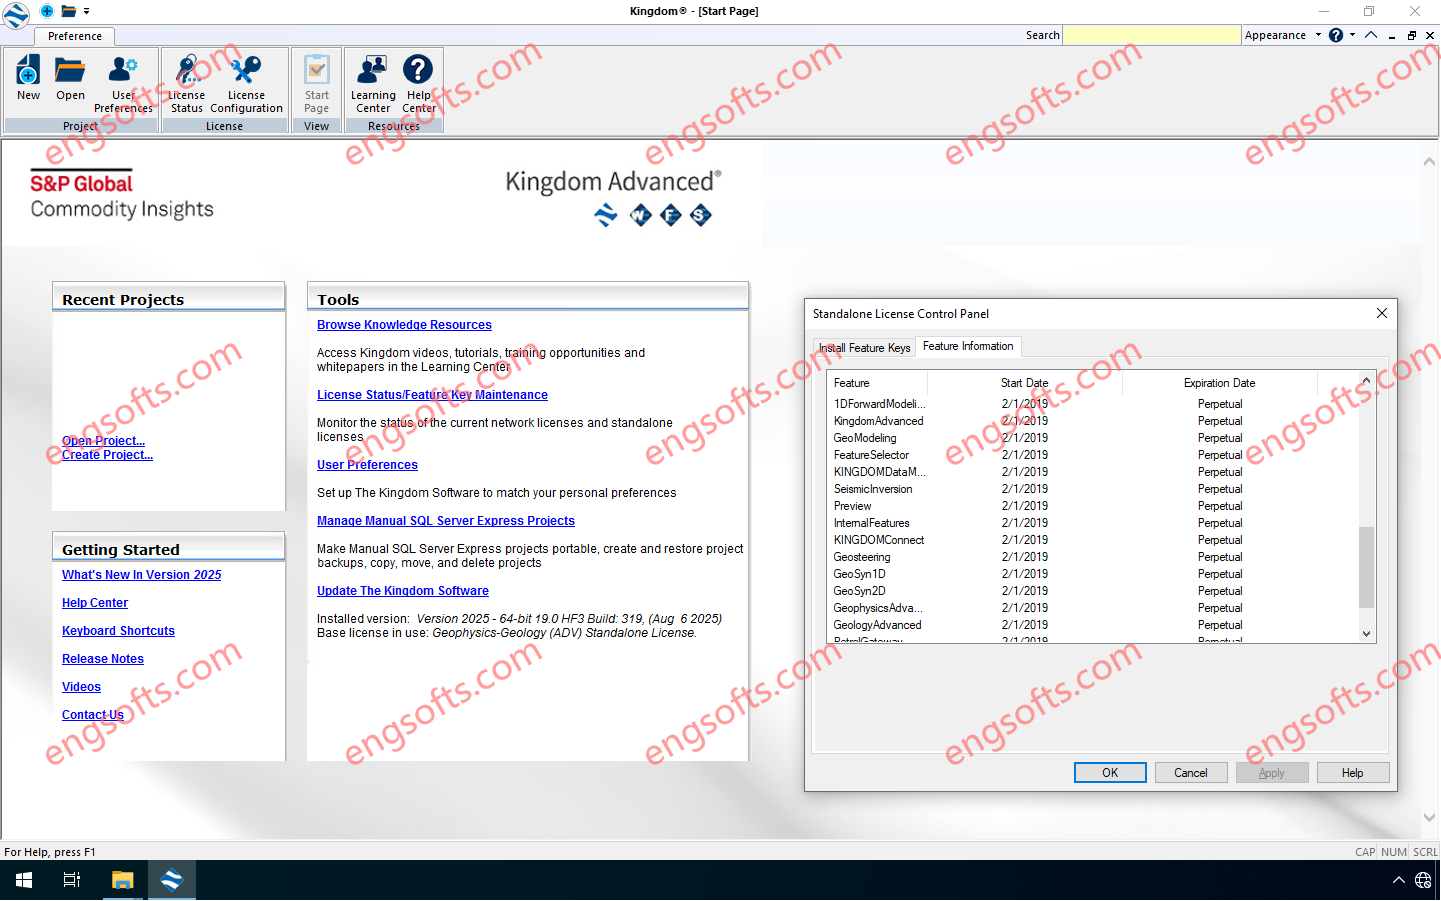Screen dimensions: 1441x901
Task: Open the Appearance dropdown menu
Action: pyautogui.click(x=1283, y=35)
